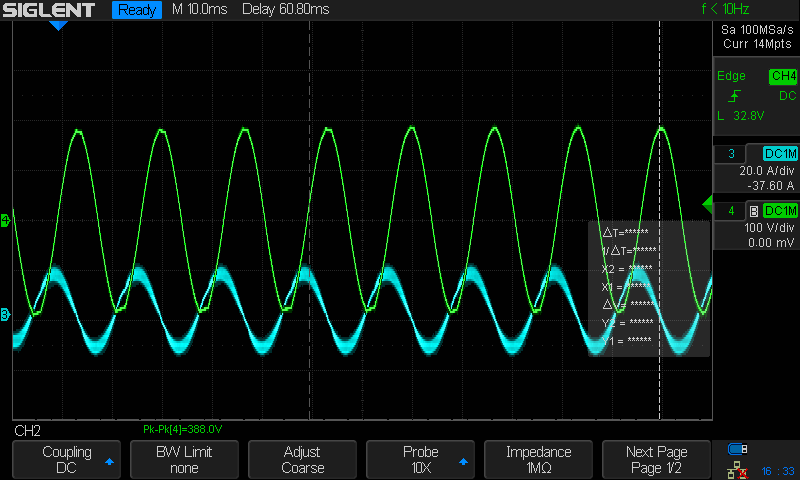Click the M 10.0ms timebase readout
800x480 pixels.
click(x=199, y=9)
